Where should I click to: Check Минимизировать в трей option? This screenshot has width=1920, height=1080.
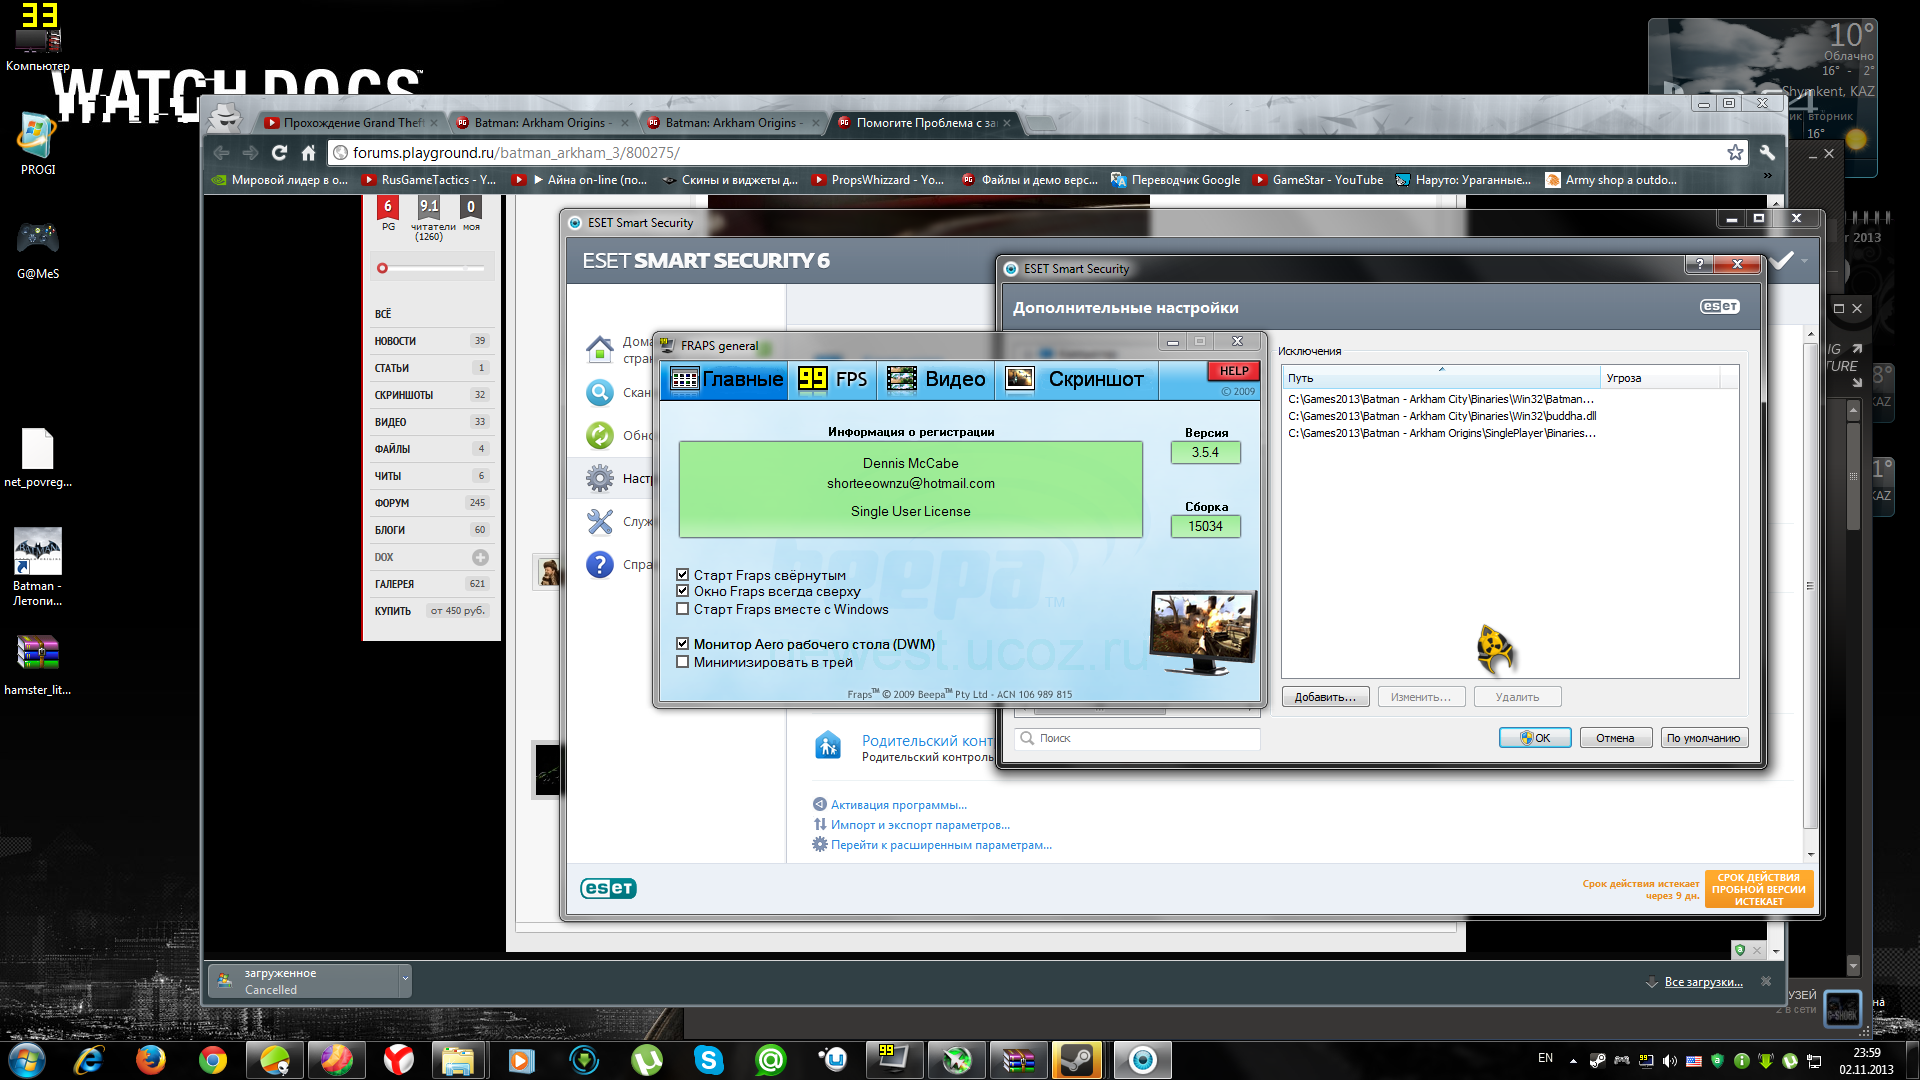pos(683,662)
